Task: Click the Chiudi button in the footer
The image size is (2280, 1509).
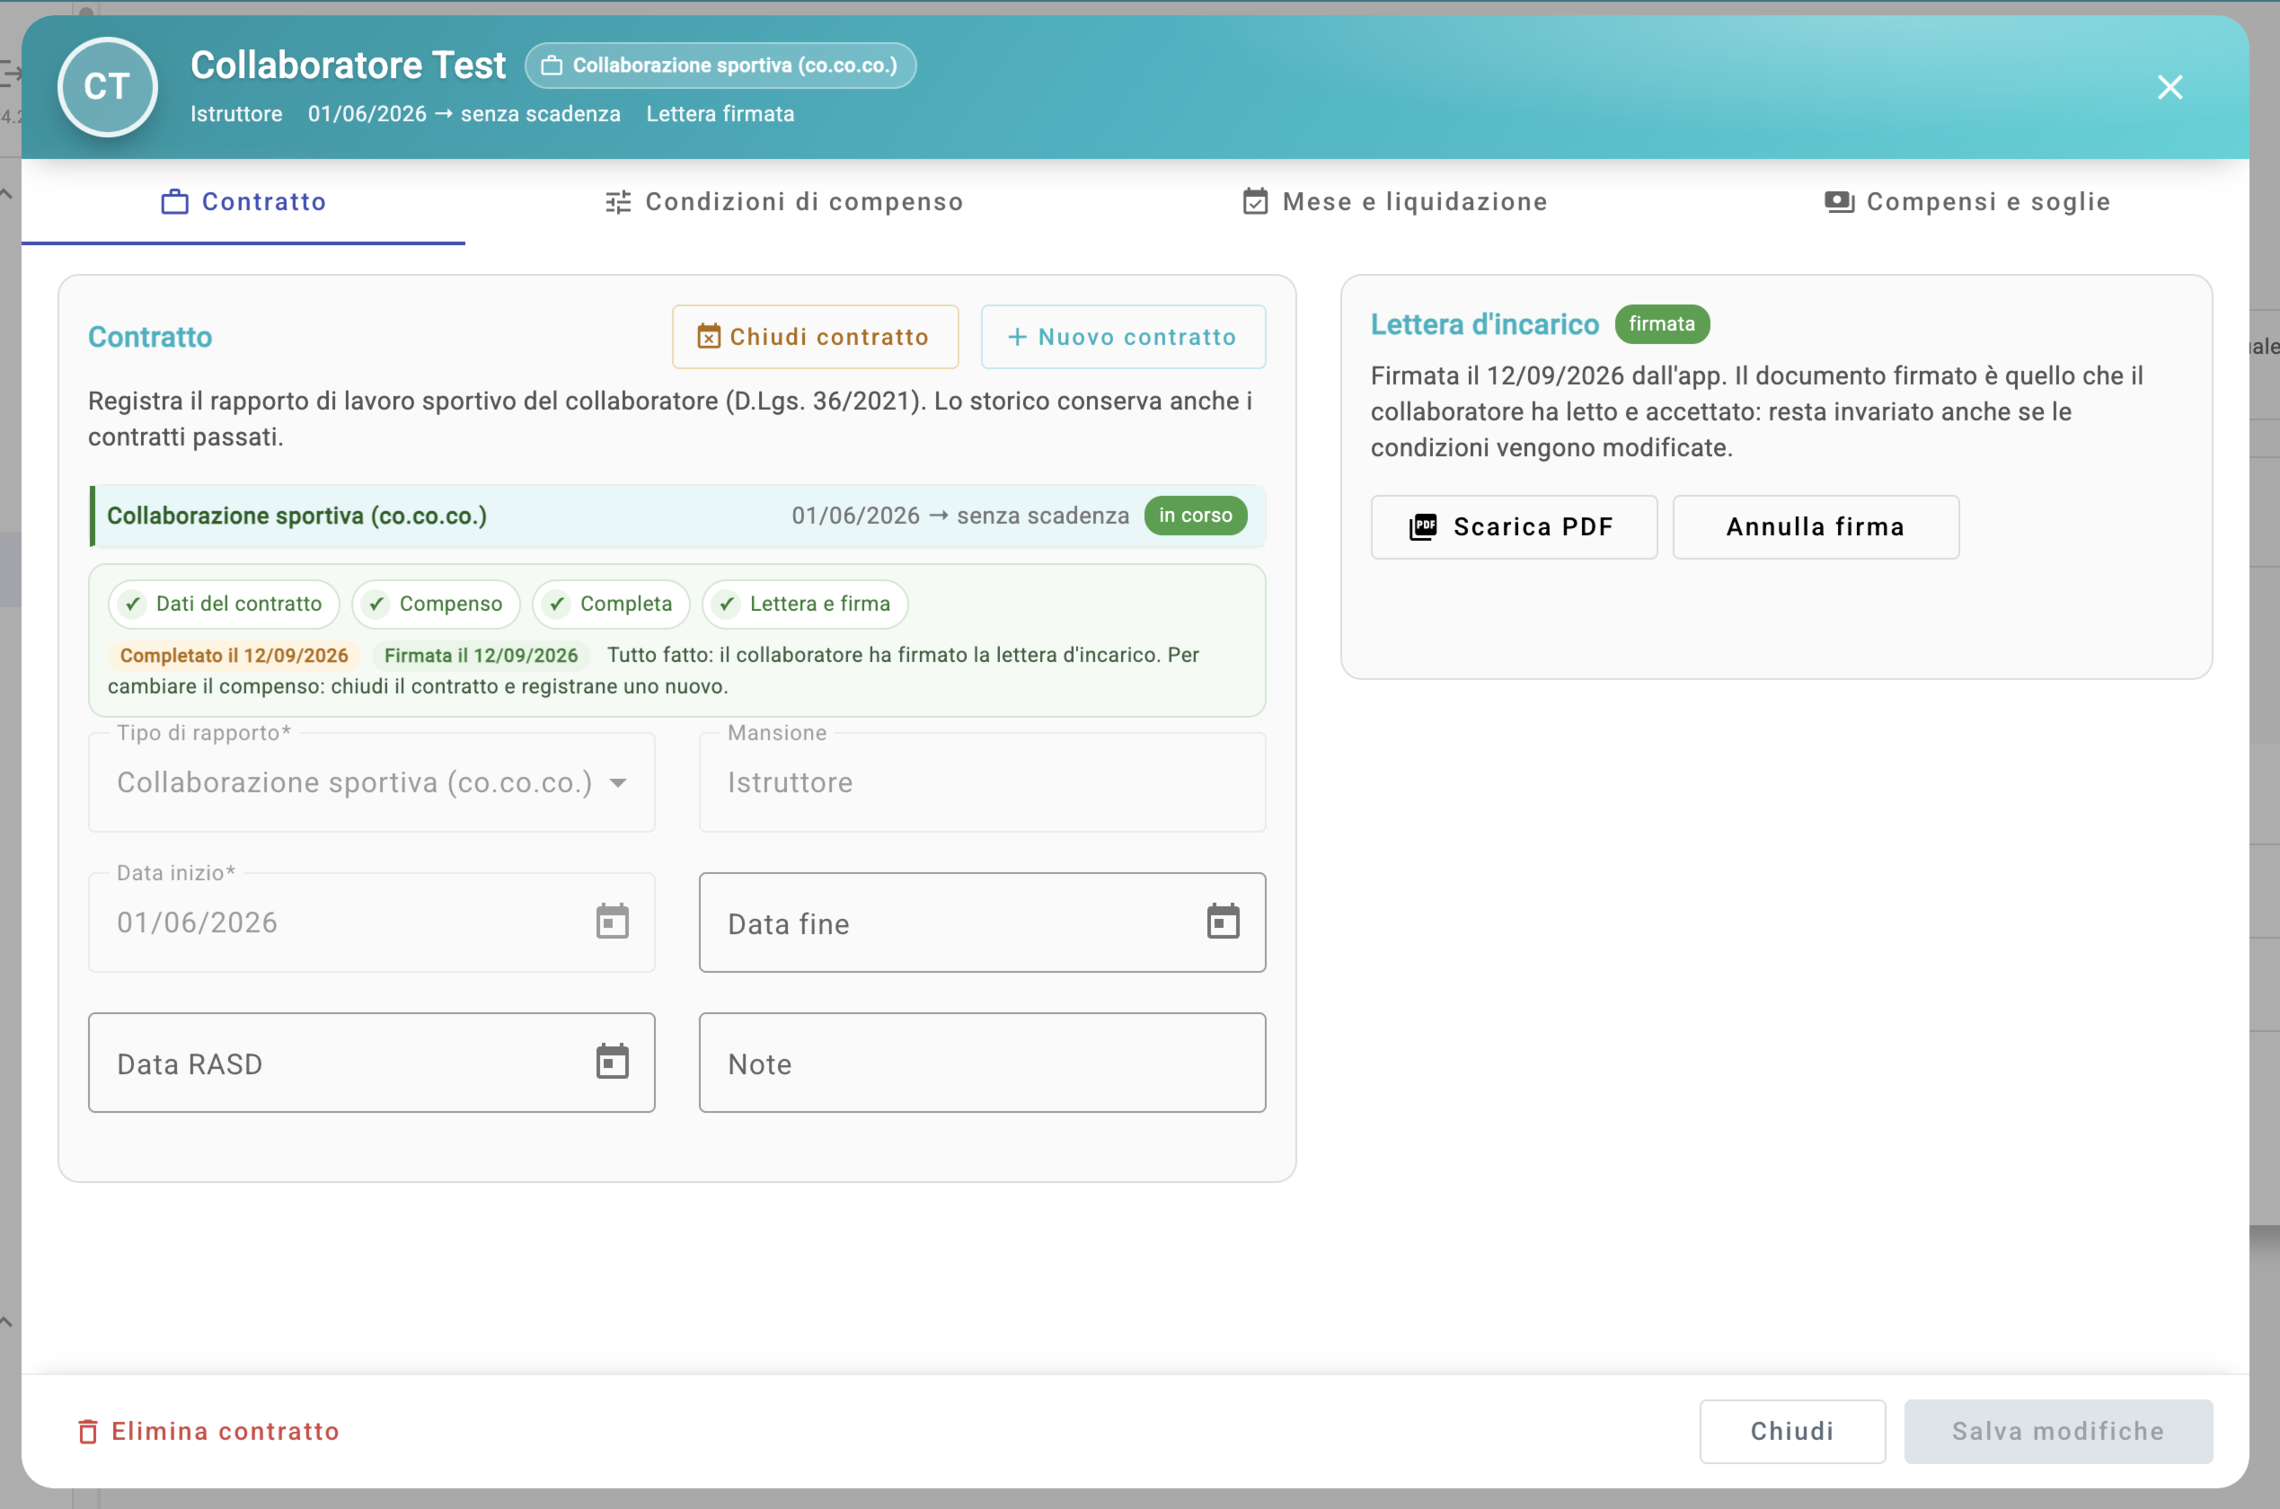Action: [1792, 1431]
